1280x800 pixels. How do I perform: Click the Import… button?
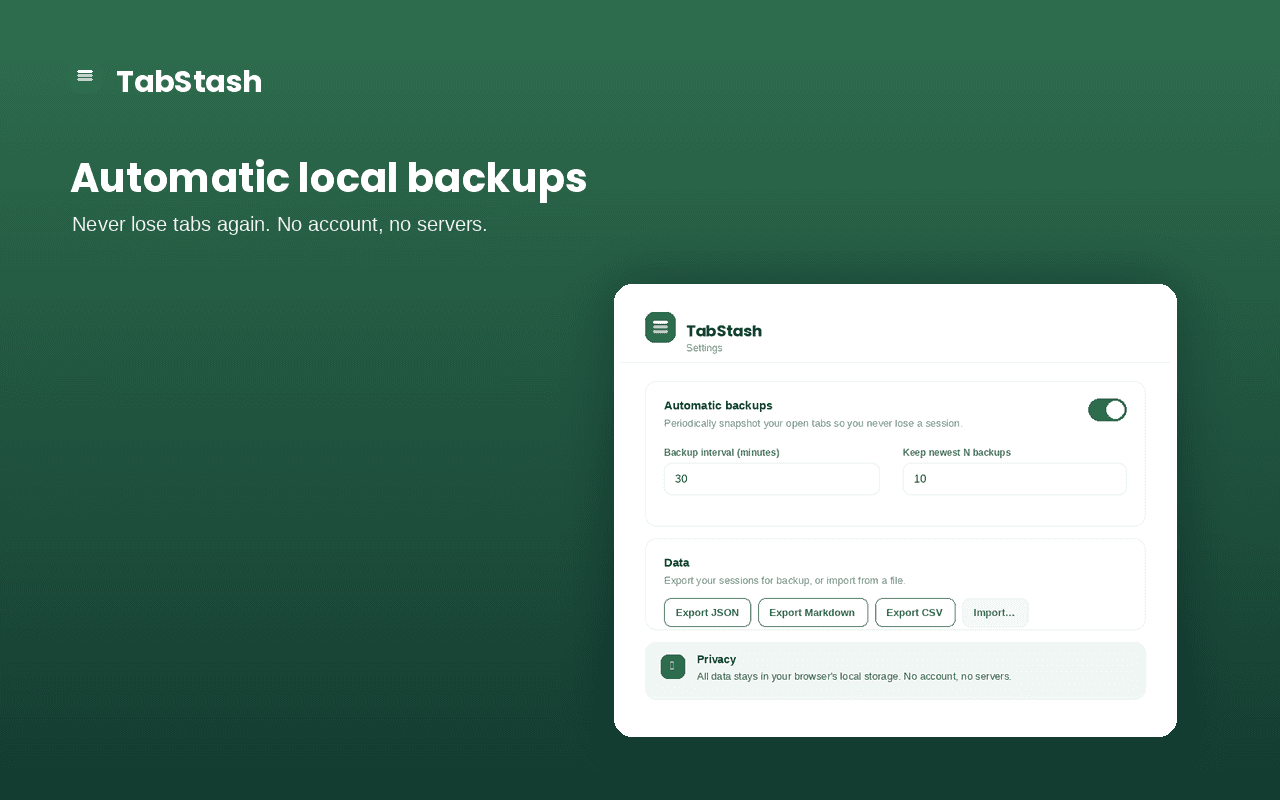click(995, 613)
